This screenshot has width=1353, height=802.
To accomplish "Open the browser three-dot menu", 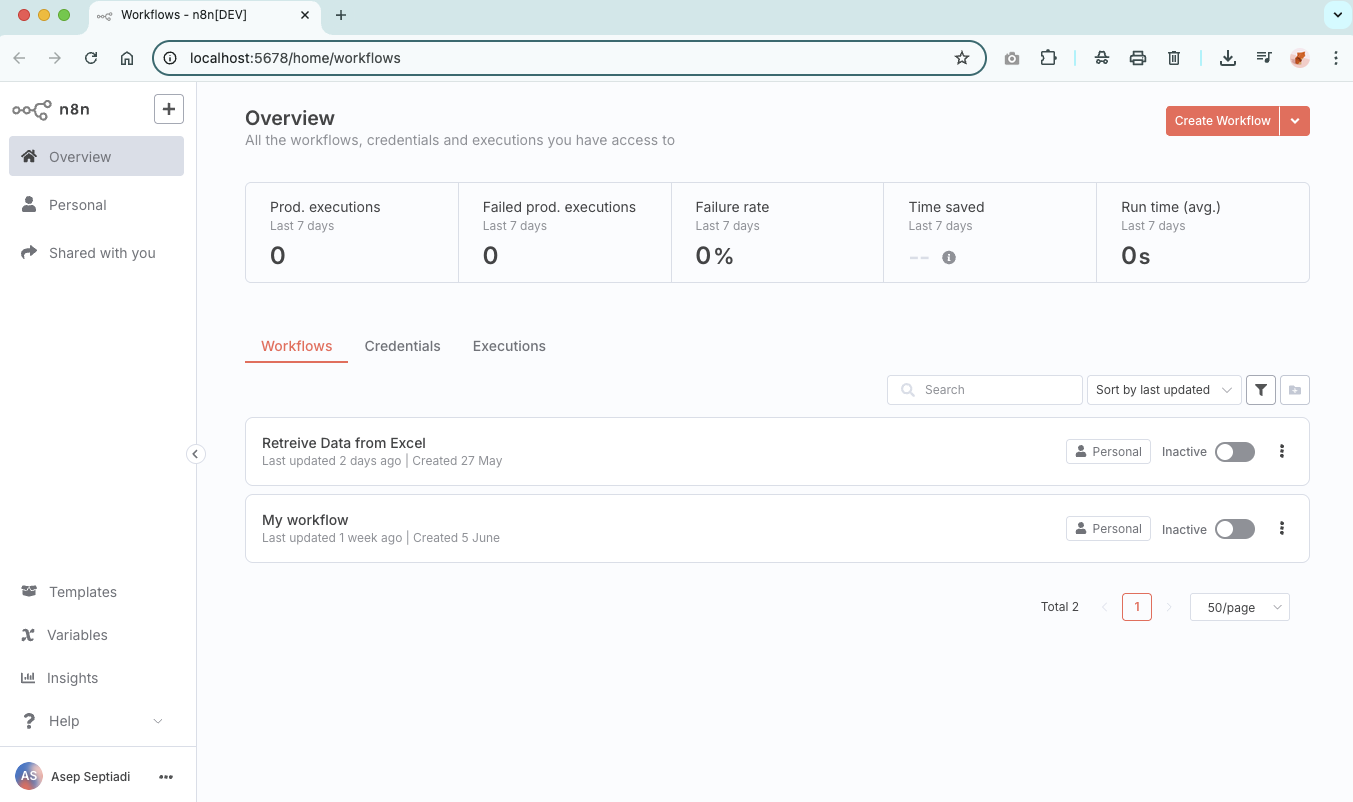I will [x=1336, y=58].
